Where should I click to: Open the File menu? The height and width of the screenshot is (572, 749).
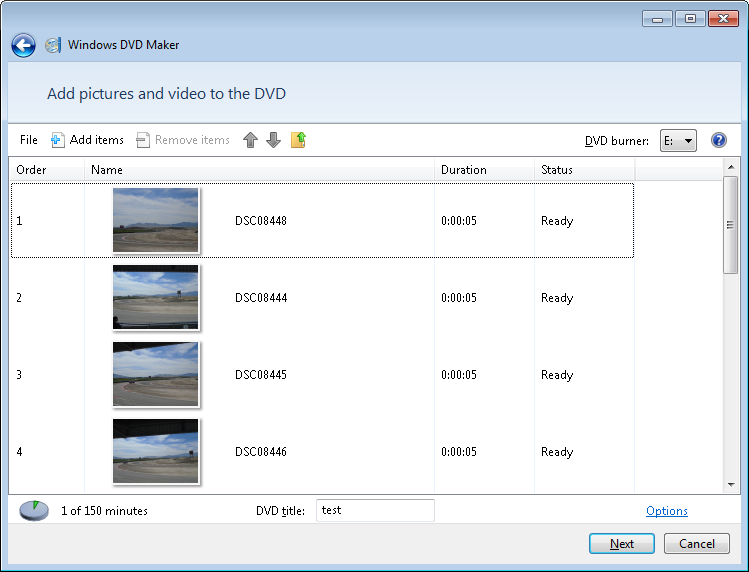pyautogui.click(x=29, y=140)
